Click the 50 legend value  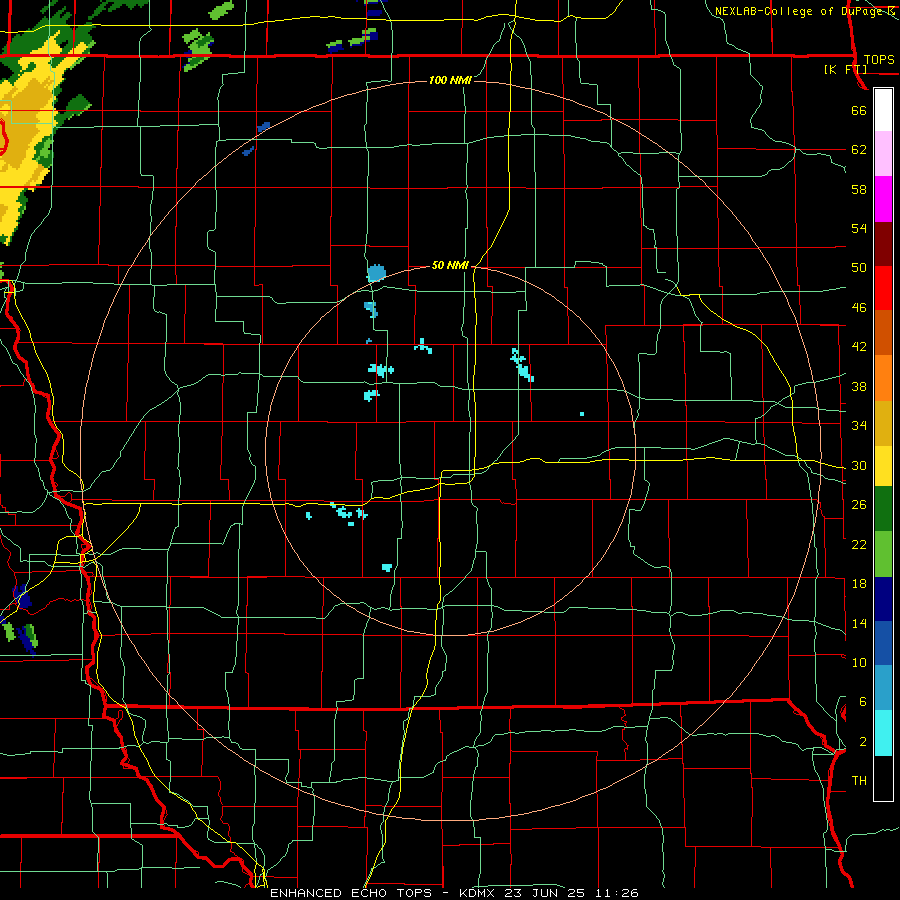[859, 268]
